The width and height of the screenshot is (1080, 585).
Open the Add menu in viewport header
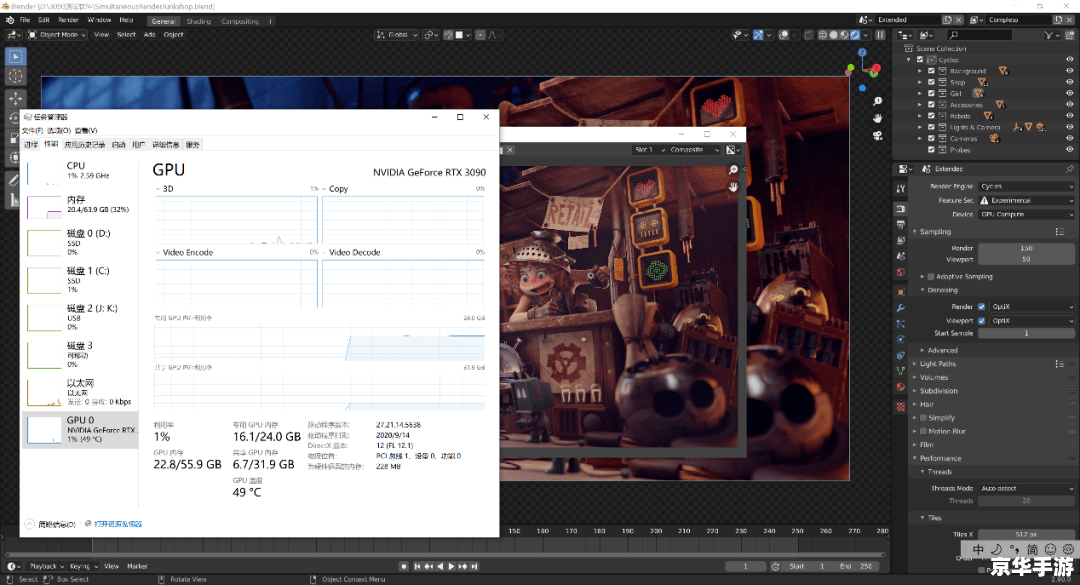pos(149,34)
